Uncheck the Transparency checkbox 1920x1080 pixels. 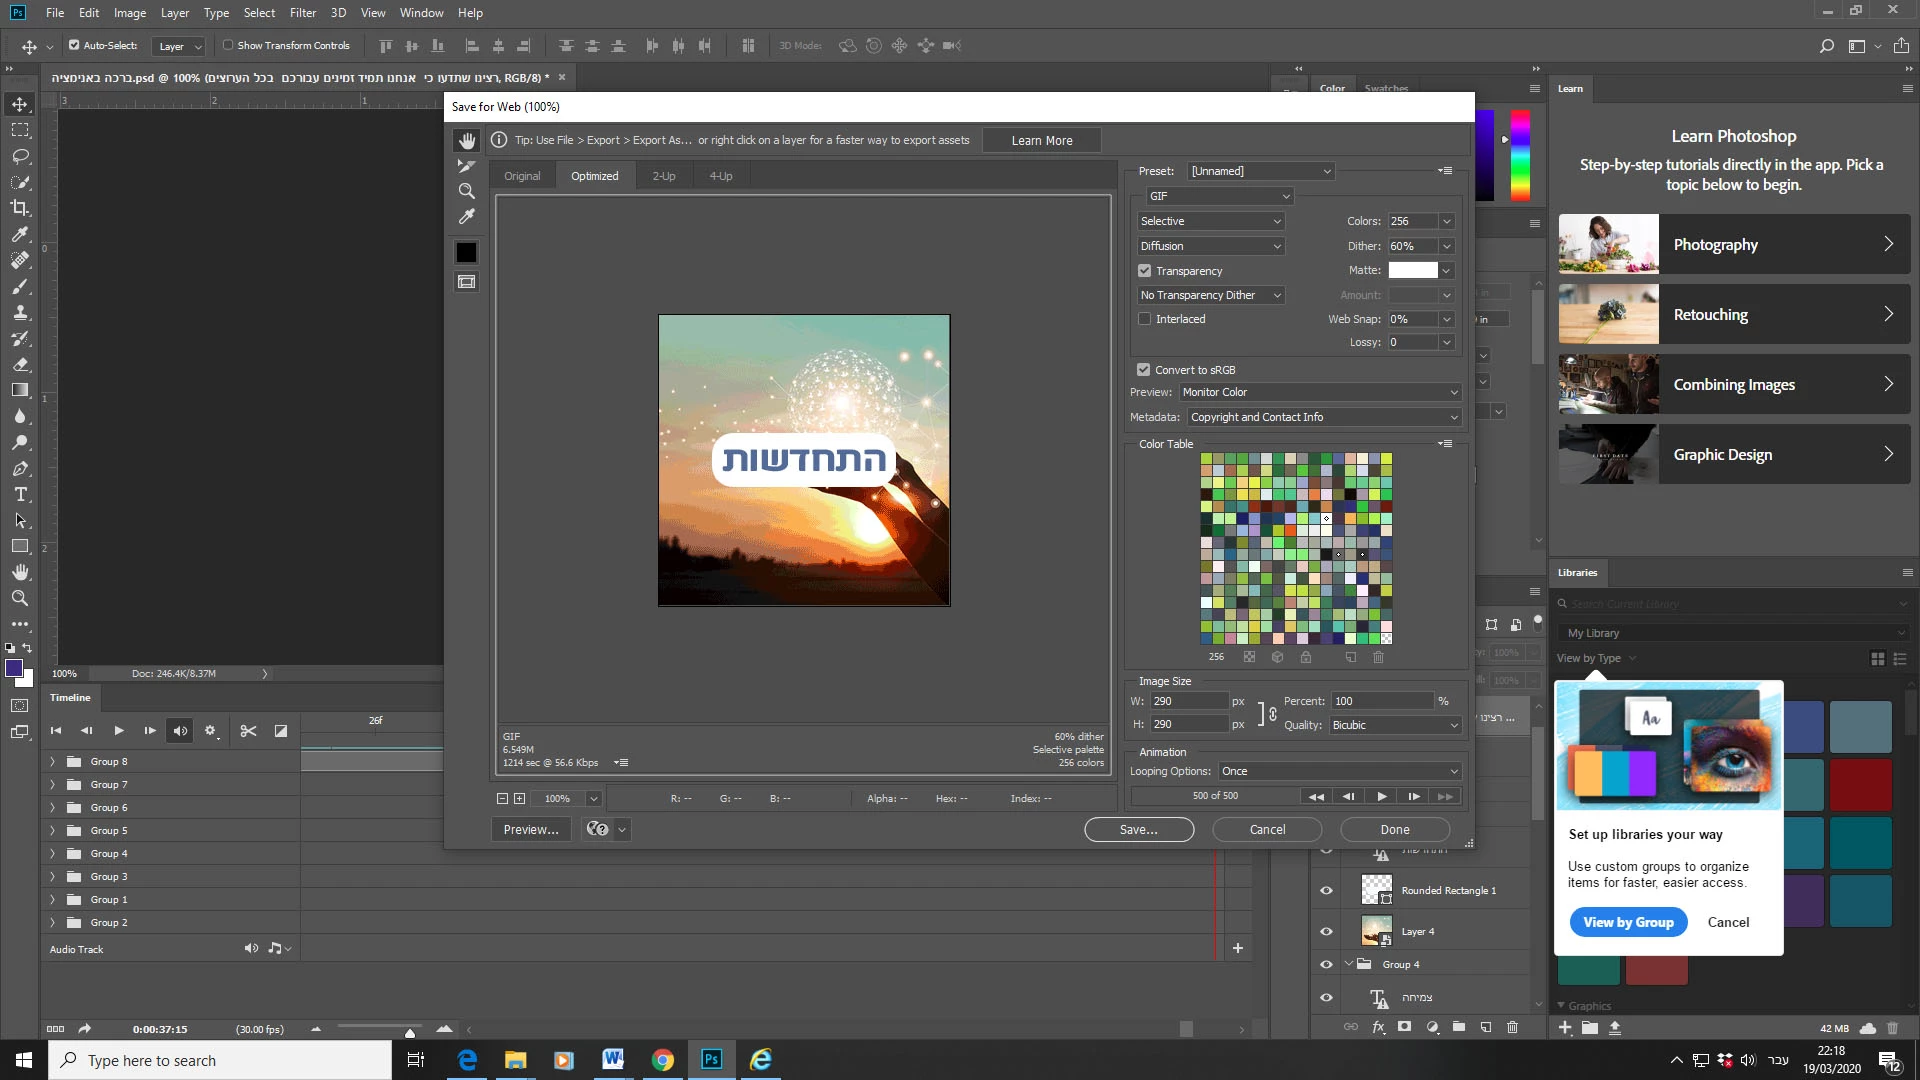tap(1145, 271)
